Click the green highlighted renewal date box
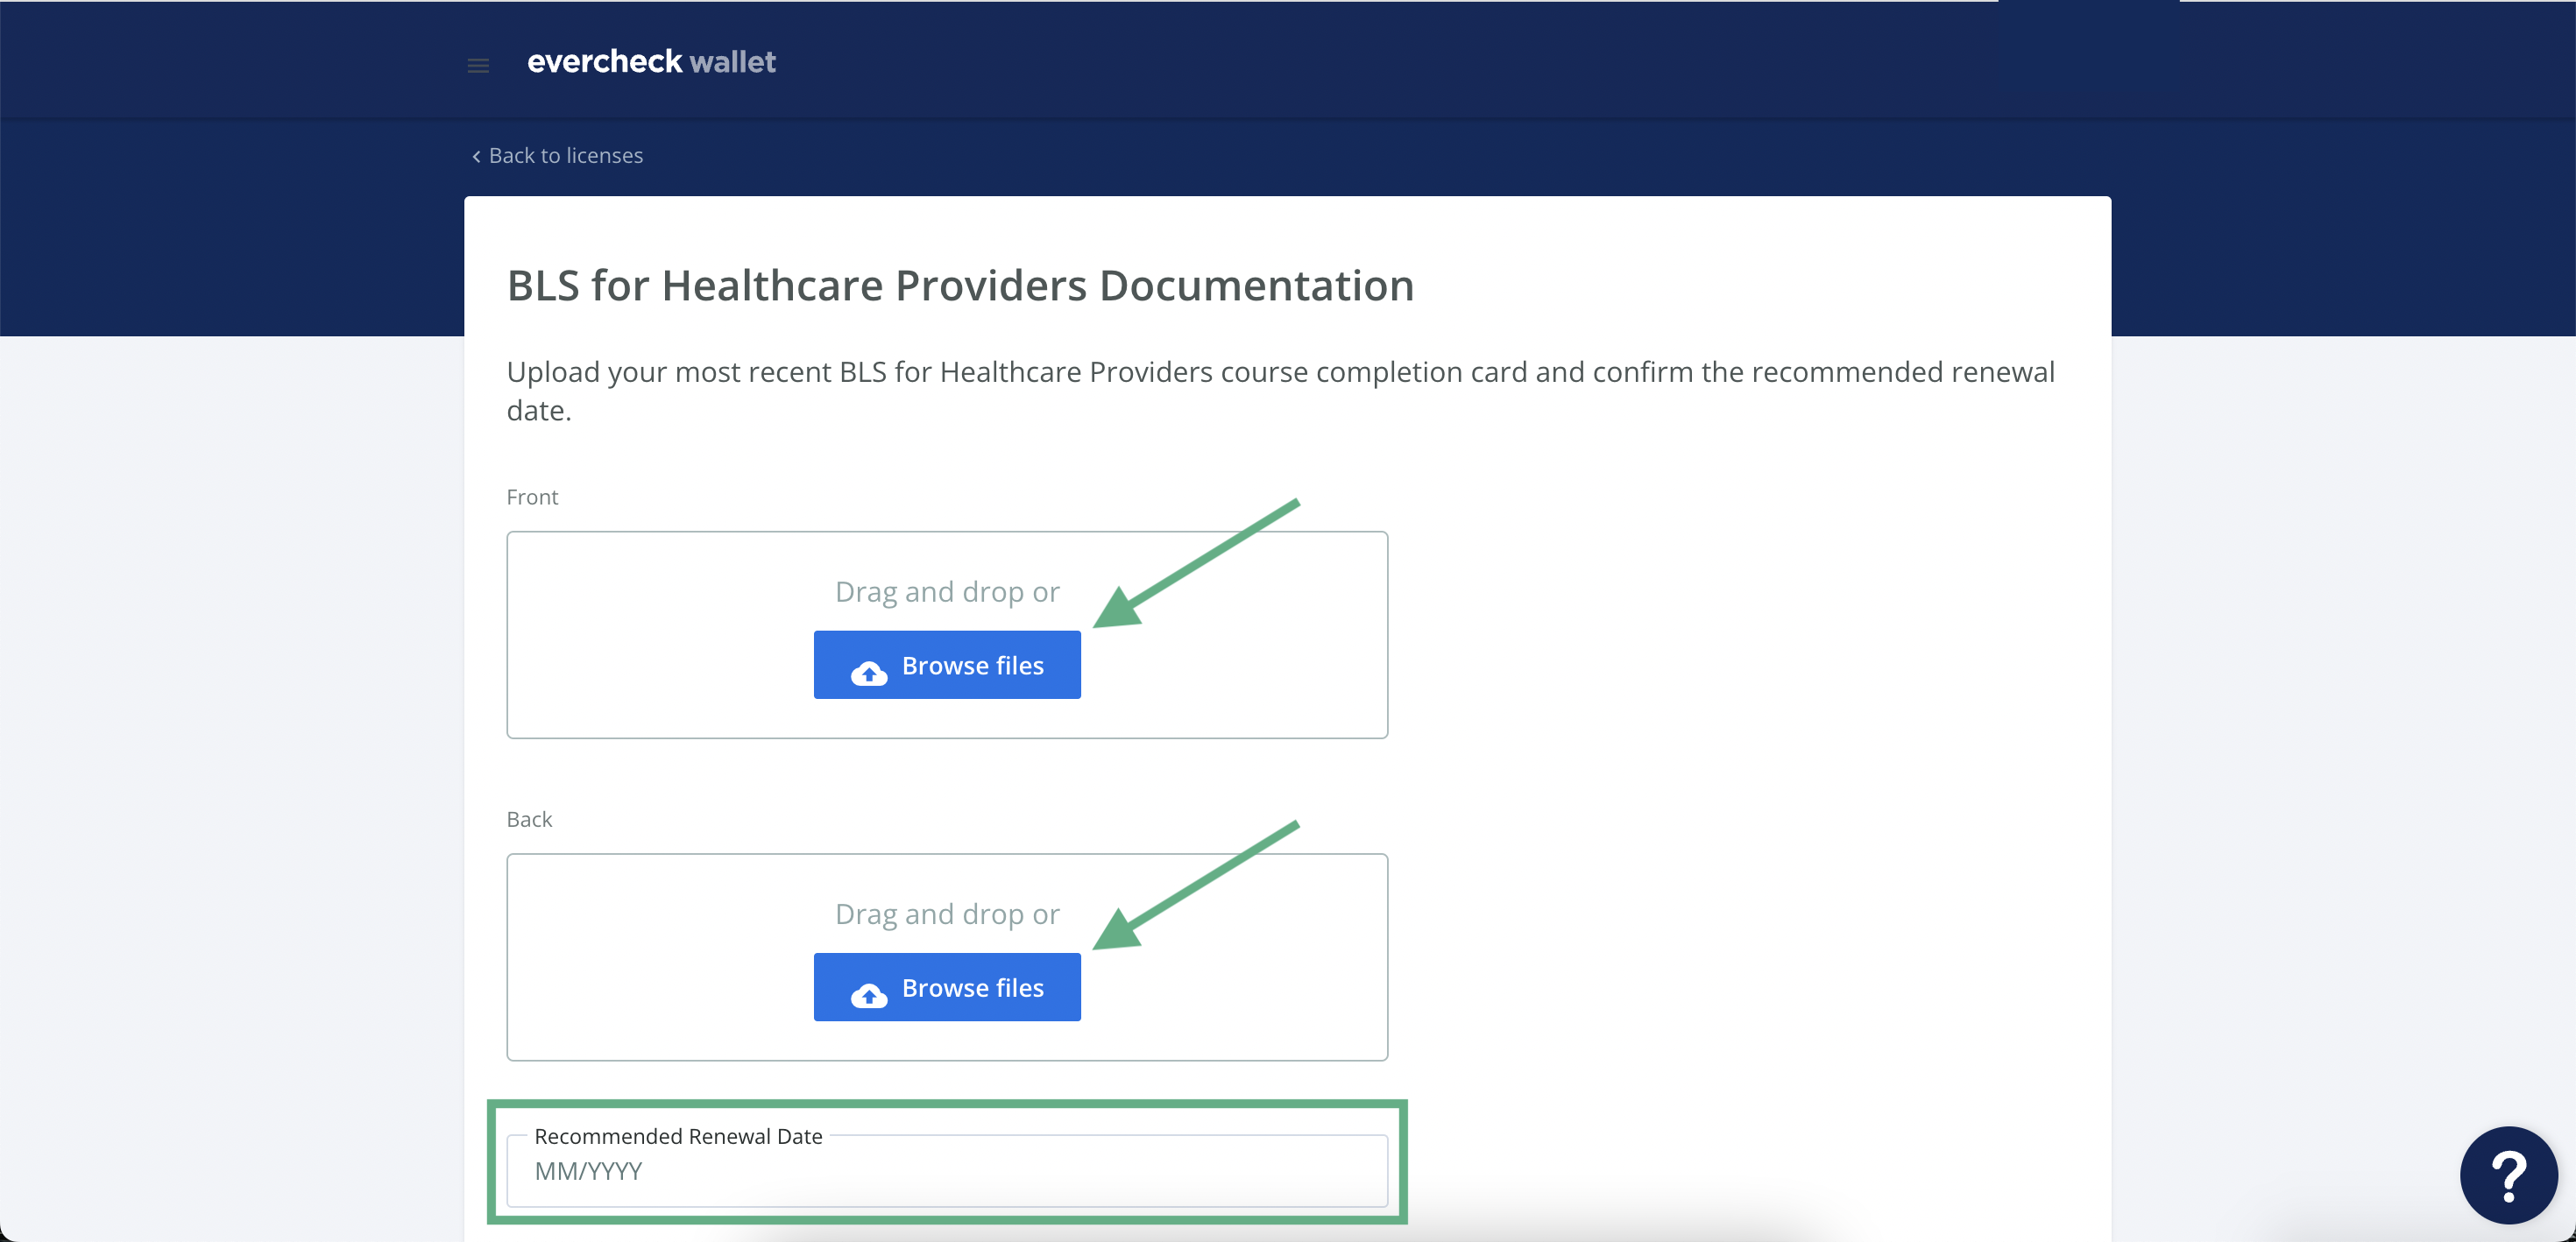Image resolution: width=2576 pixels, height=1242 pixels. coord(947,1161)
